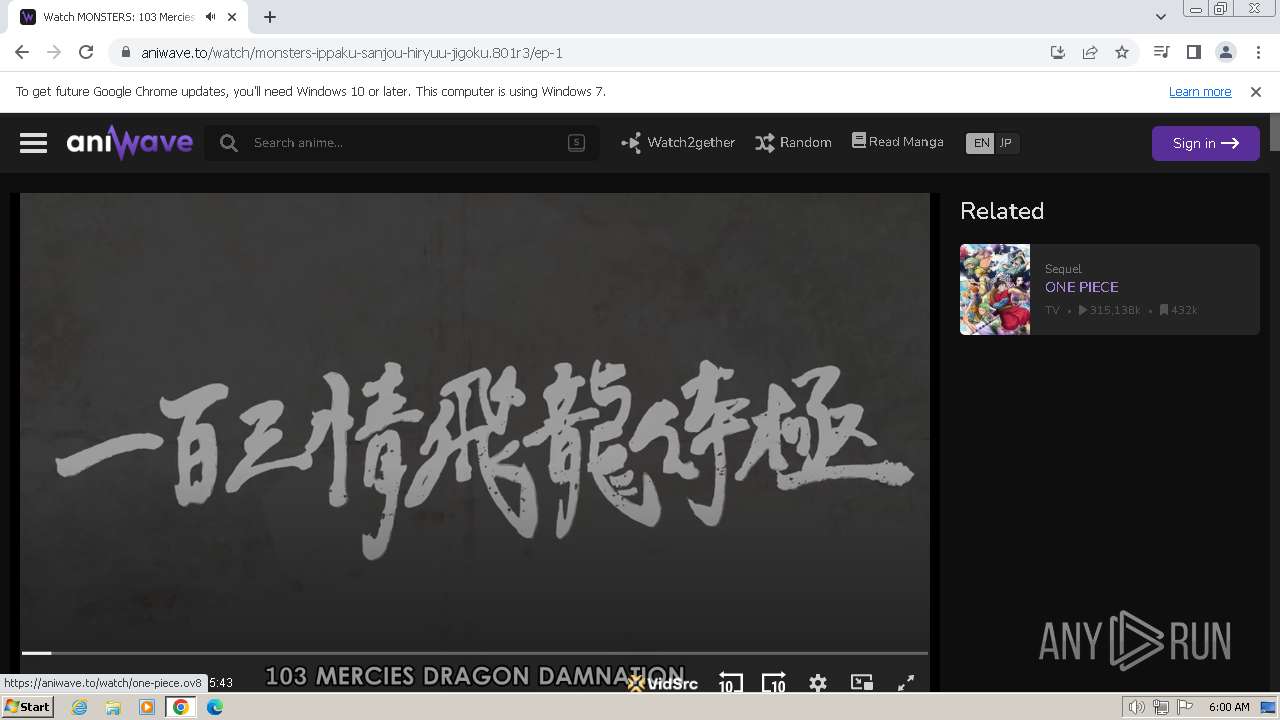The width and height of the screenshot is (1280, 720).
Task: Open a new browser tab
Action: click(x=270, y=17)
